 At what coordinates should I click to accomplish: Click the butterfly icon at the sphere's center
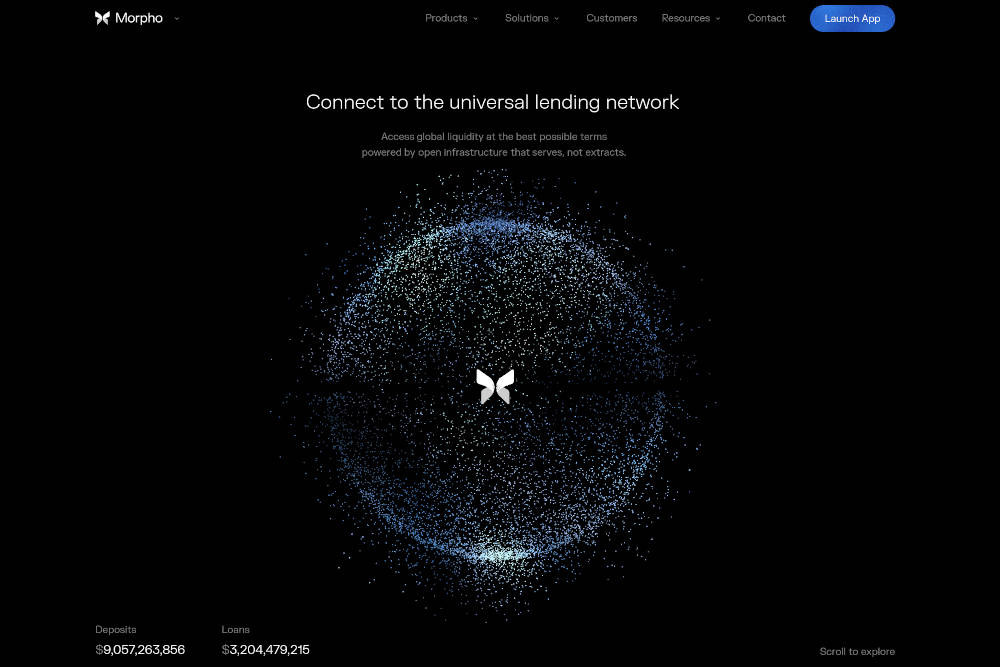tap(495, 386)
